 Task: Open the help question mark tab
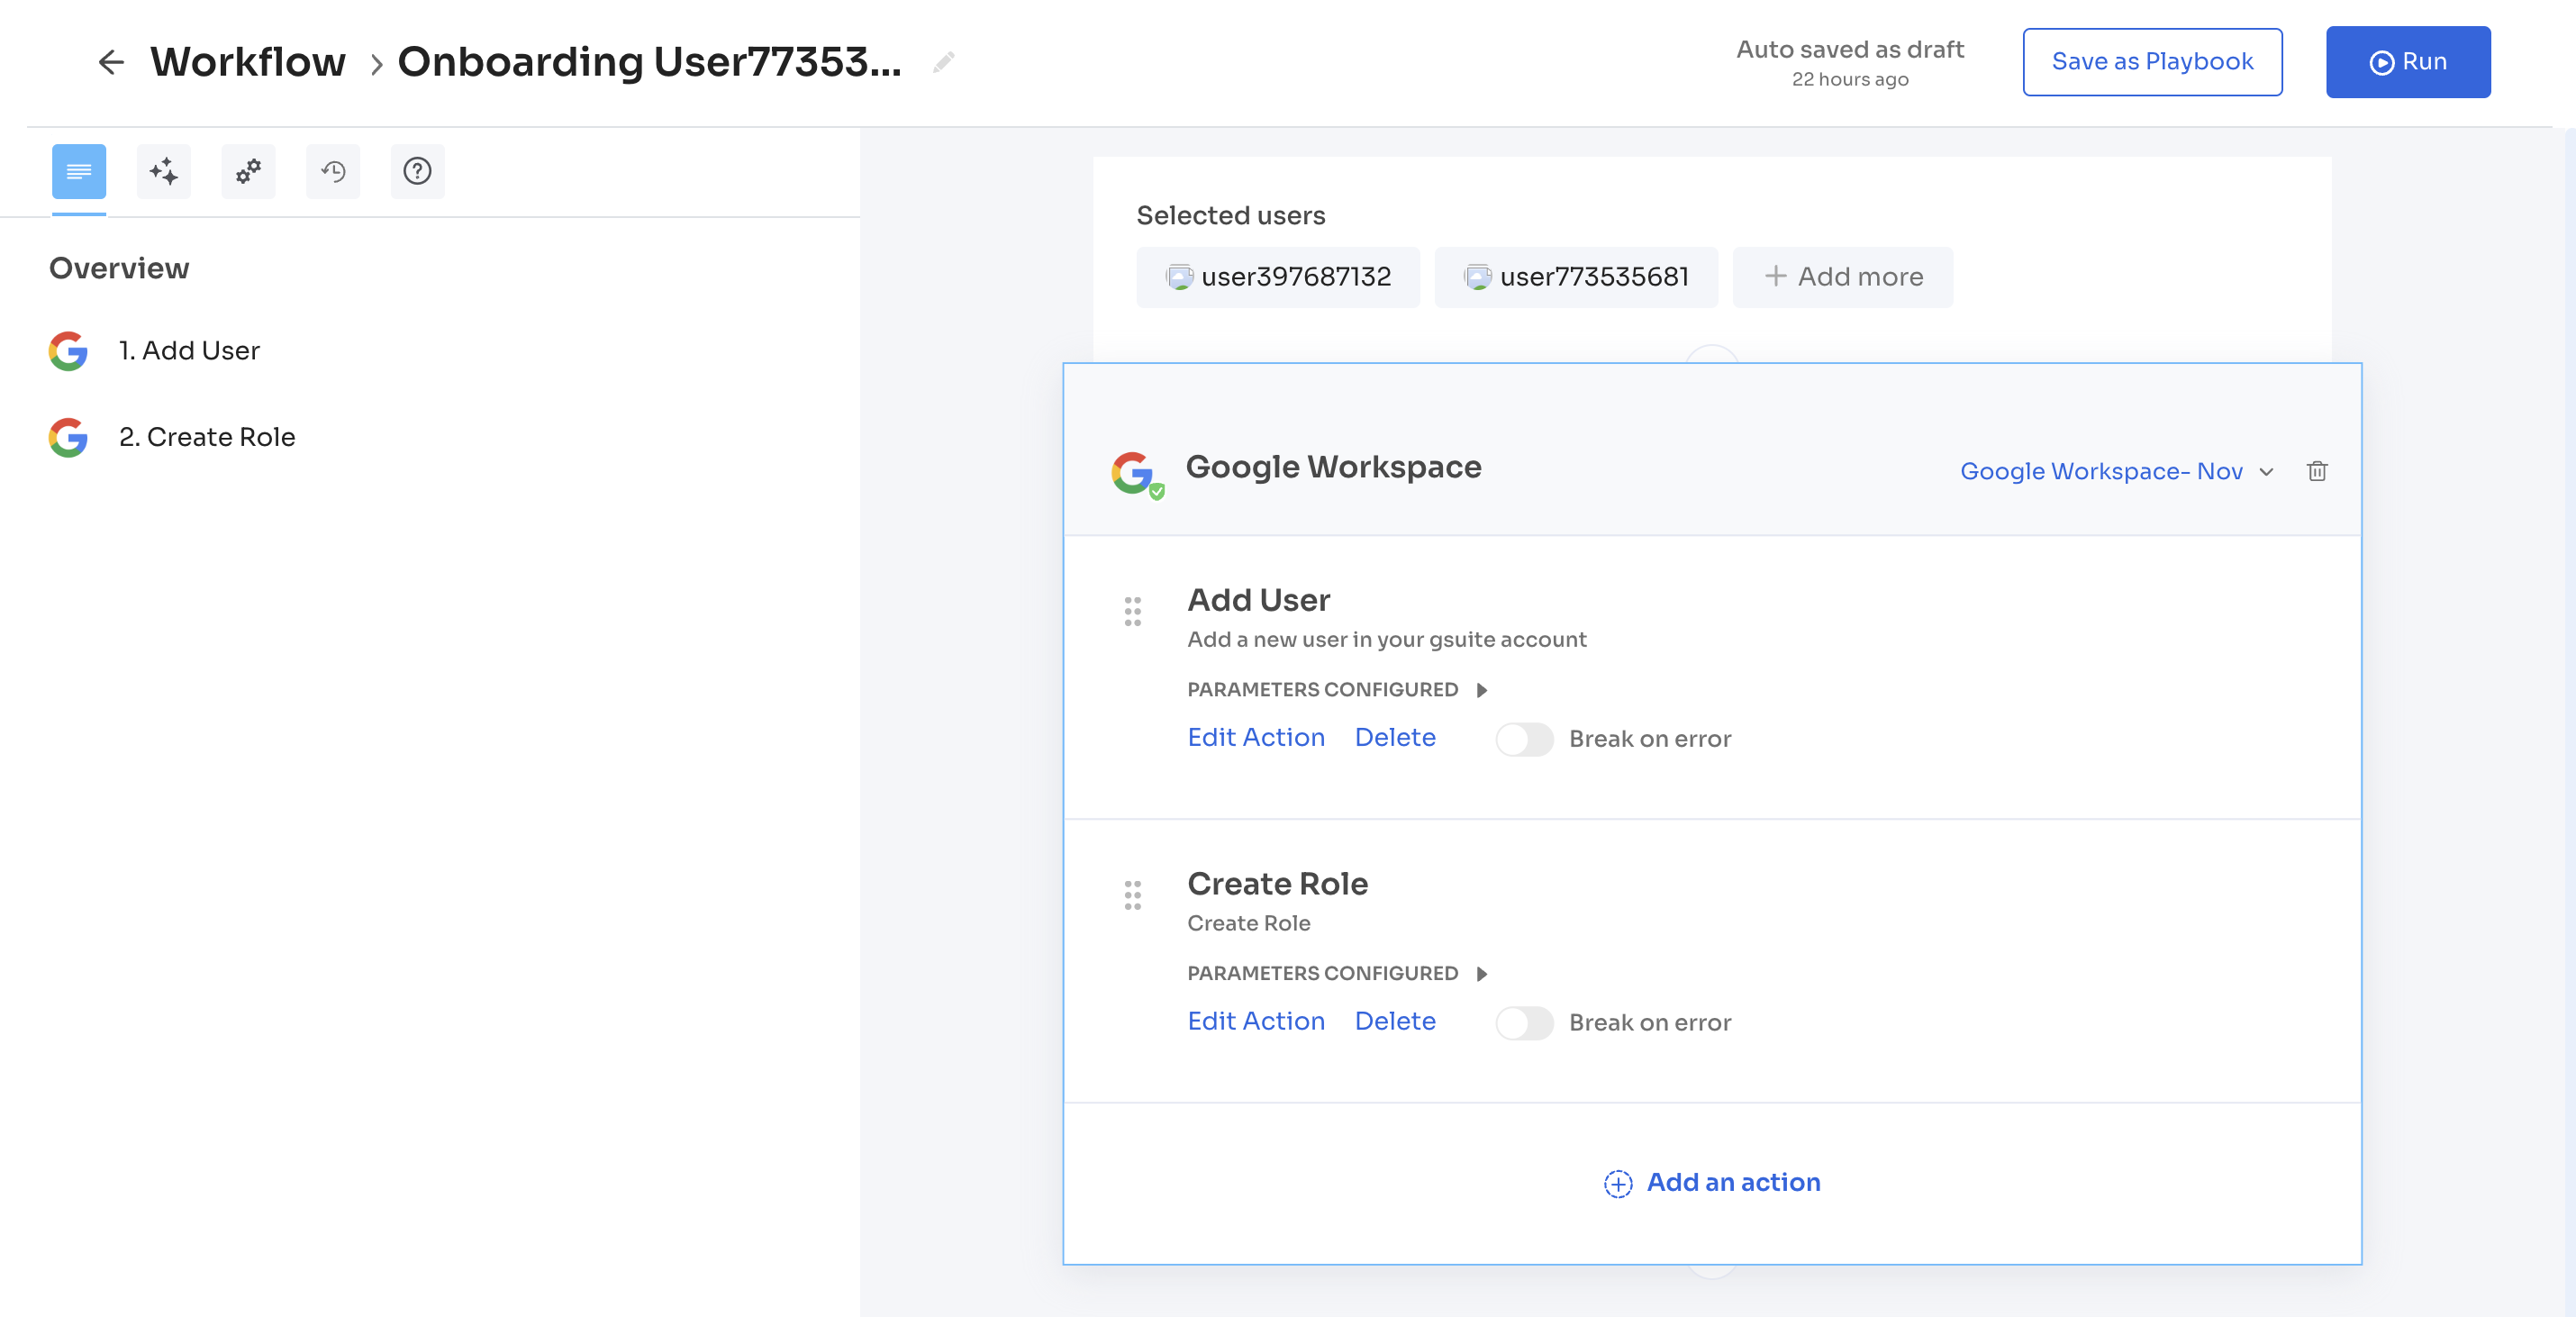[417, 171]
